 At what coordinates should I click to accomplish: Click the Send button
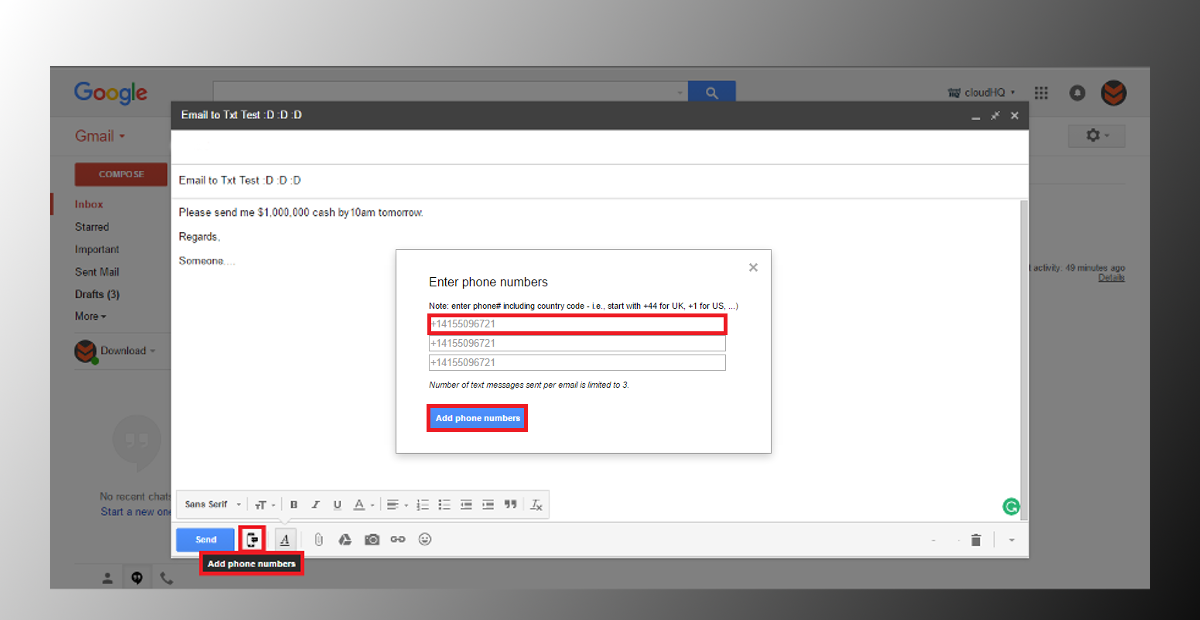pyautogui.click(x=205, y=540)
